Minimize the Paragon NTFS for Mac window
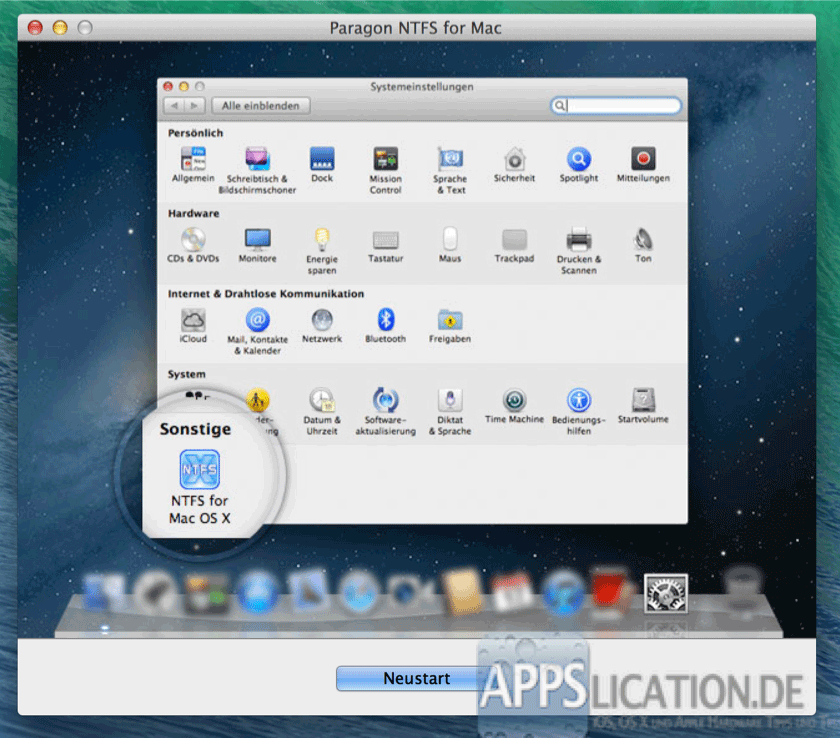 [60, 27]
